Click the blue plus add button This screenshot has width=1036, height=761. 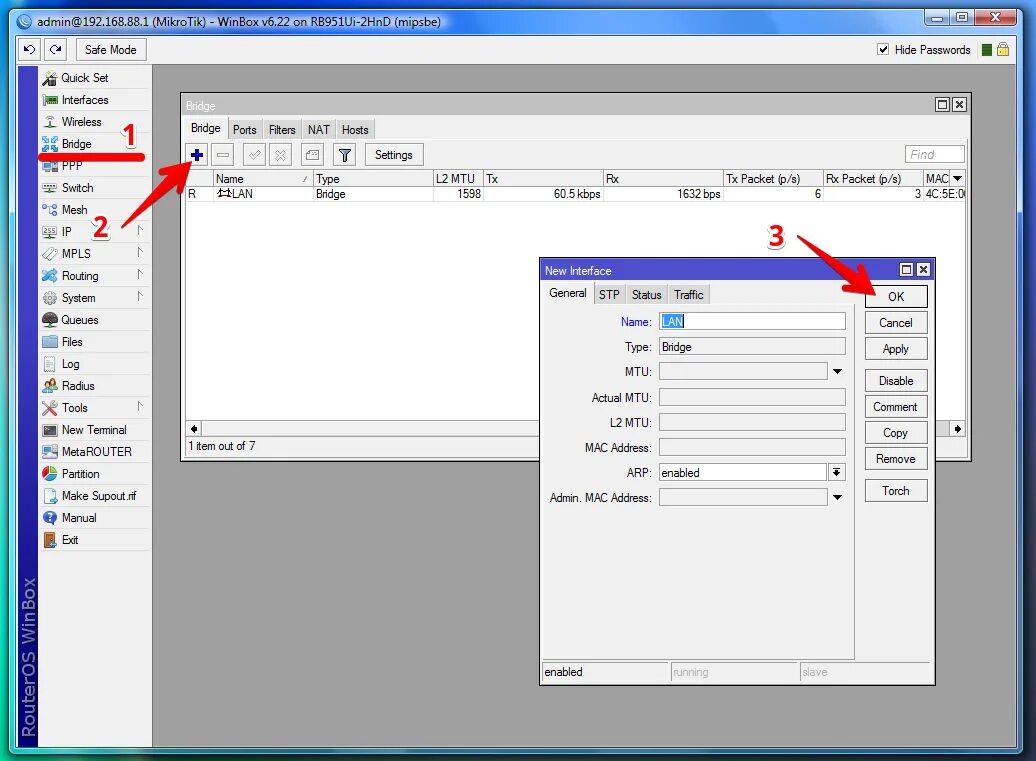click(x=197, y=155)
